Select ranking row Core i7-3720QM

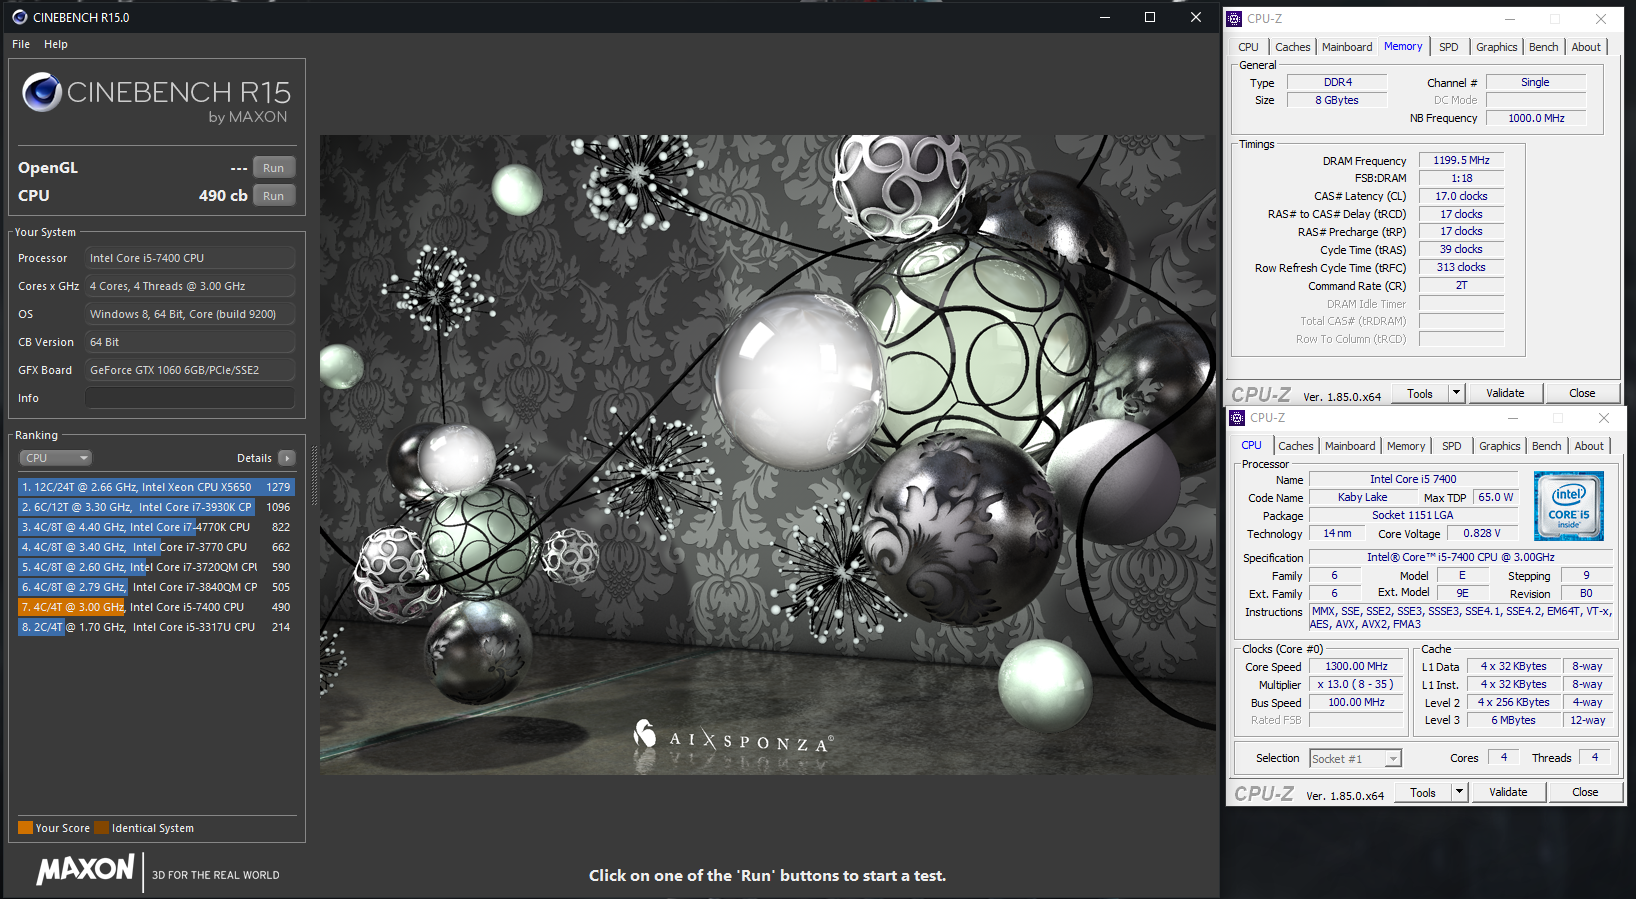pyautogui.click(x=156, y=567)
